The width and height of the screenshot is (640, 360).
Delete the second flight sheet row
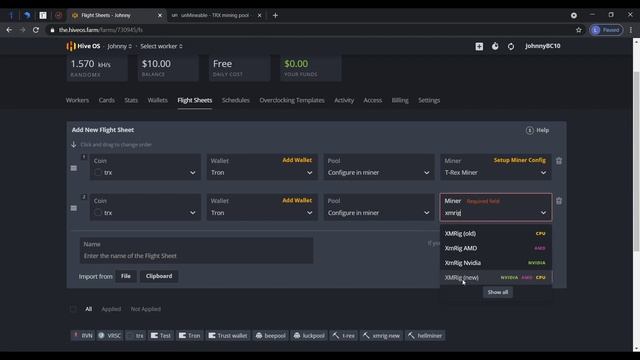click(559, 201)
